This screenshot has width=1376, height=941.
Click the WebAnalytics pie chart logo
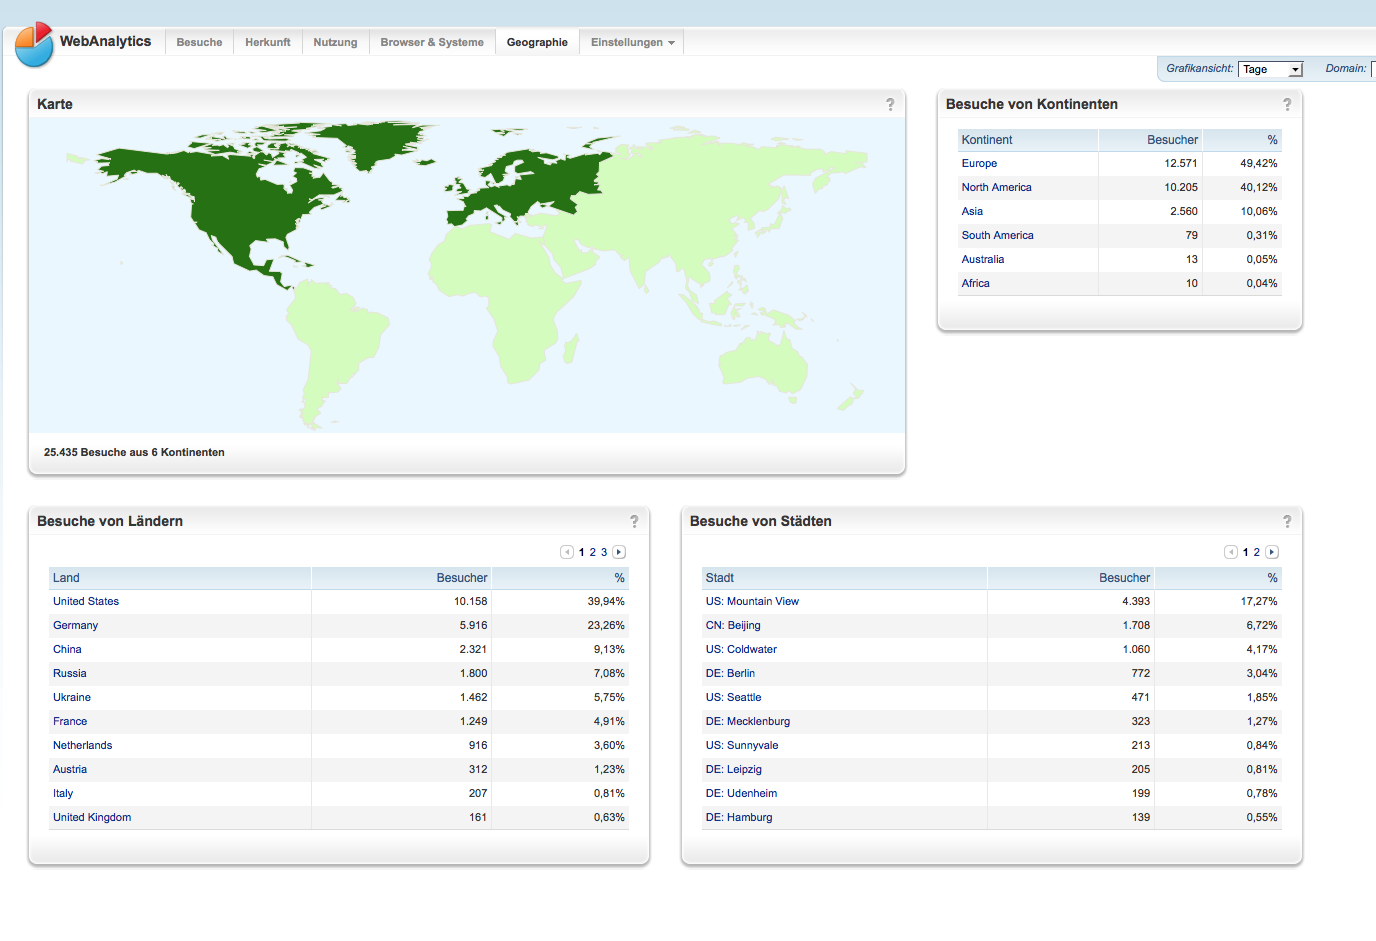[34, 44]
